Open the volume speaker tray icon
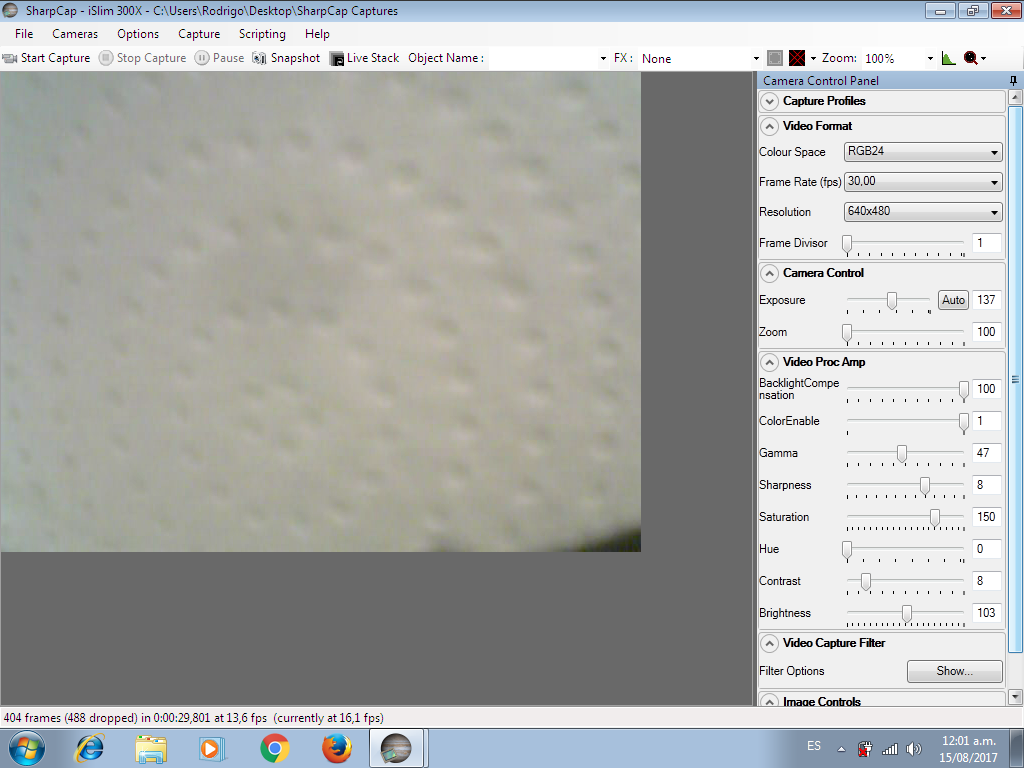Screen dimensions: 1024x768 pyautogui.click(x=914, y=749)
